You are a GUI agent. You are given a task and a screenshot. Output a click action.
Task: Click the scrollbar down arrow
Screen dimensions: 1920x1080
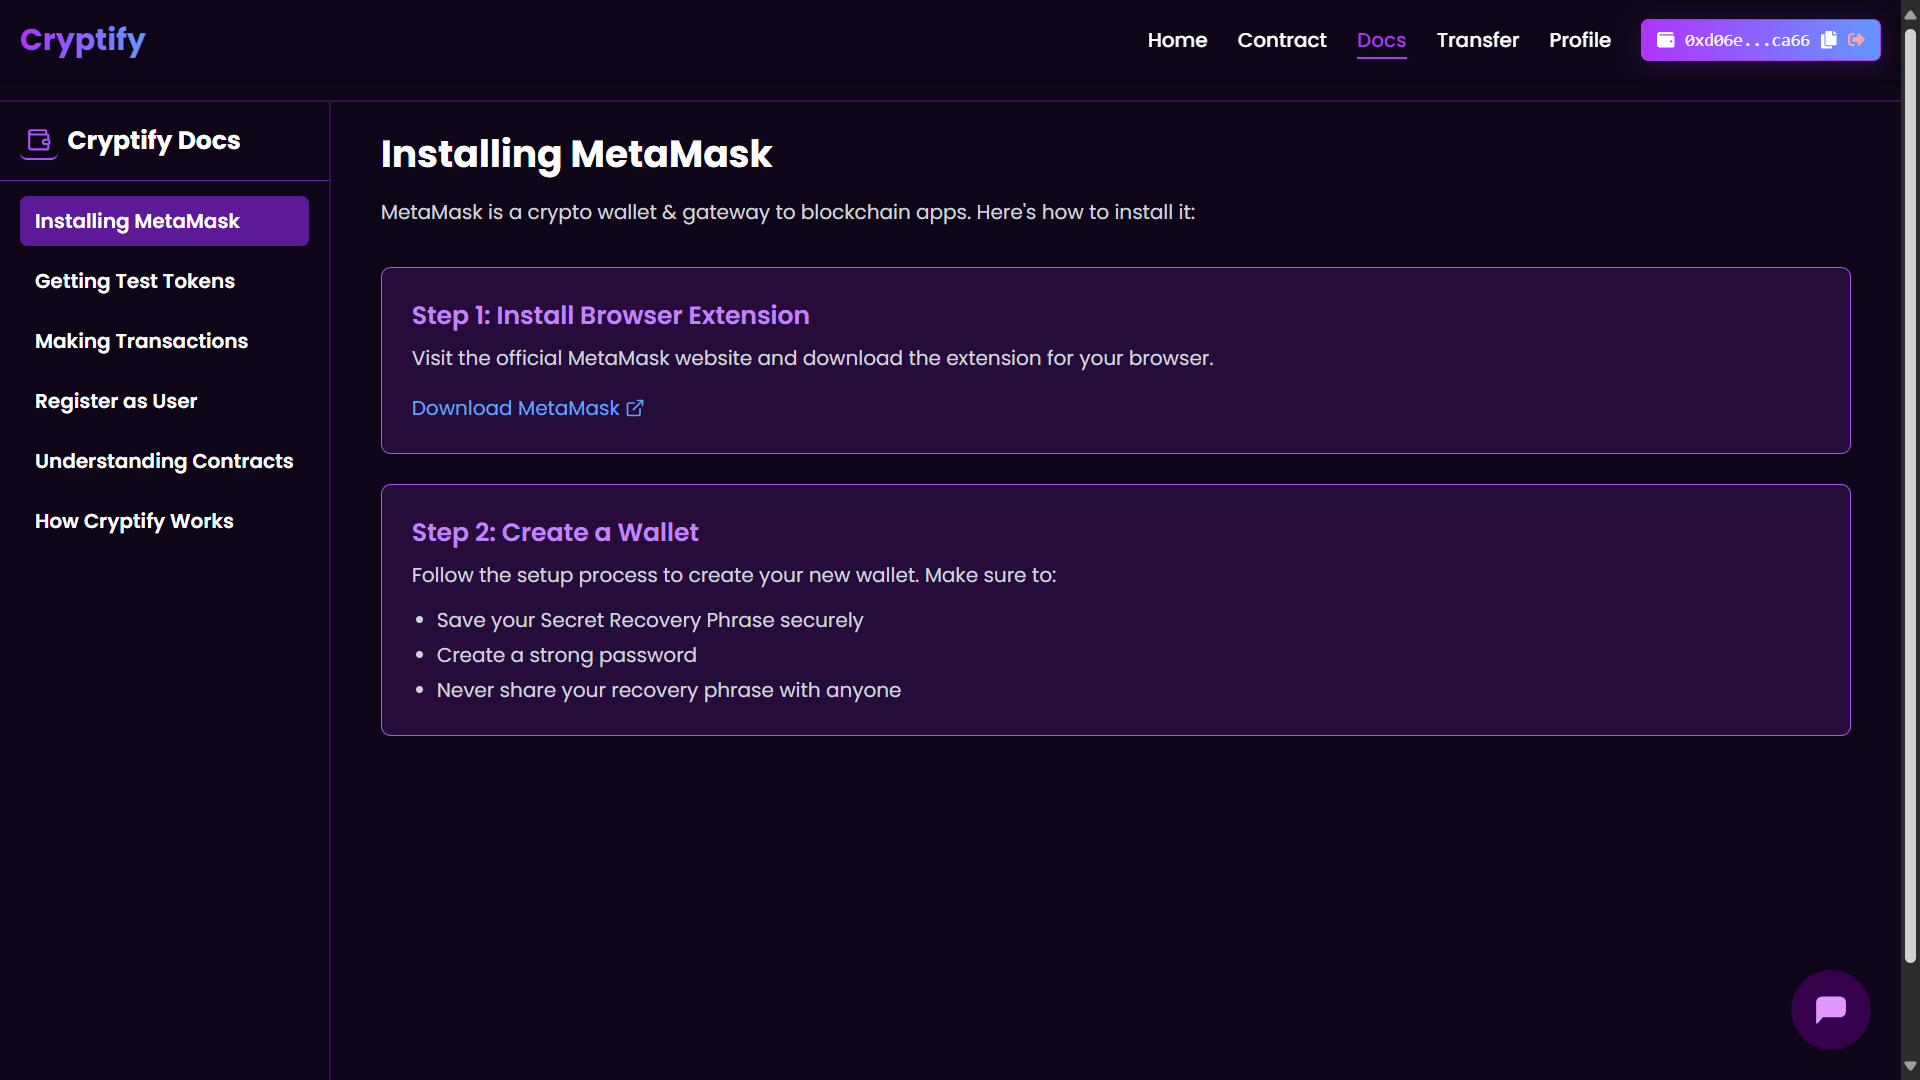point(1910,1066)
